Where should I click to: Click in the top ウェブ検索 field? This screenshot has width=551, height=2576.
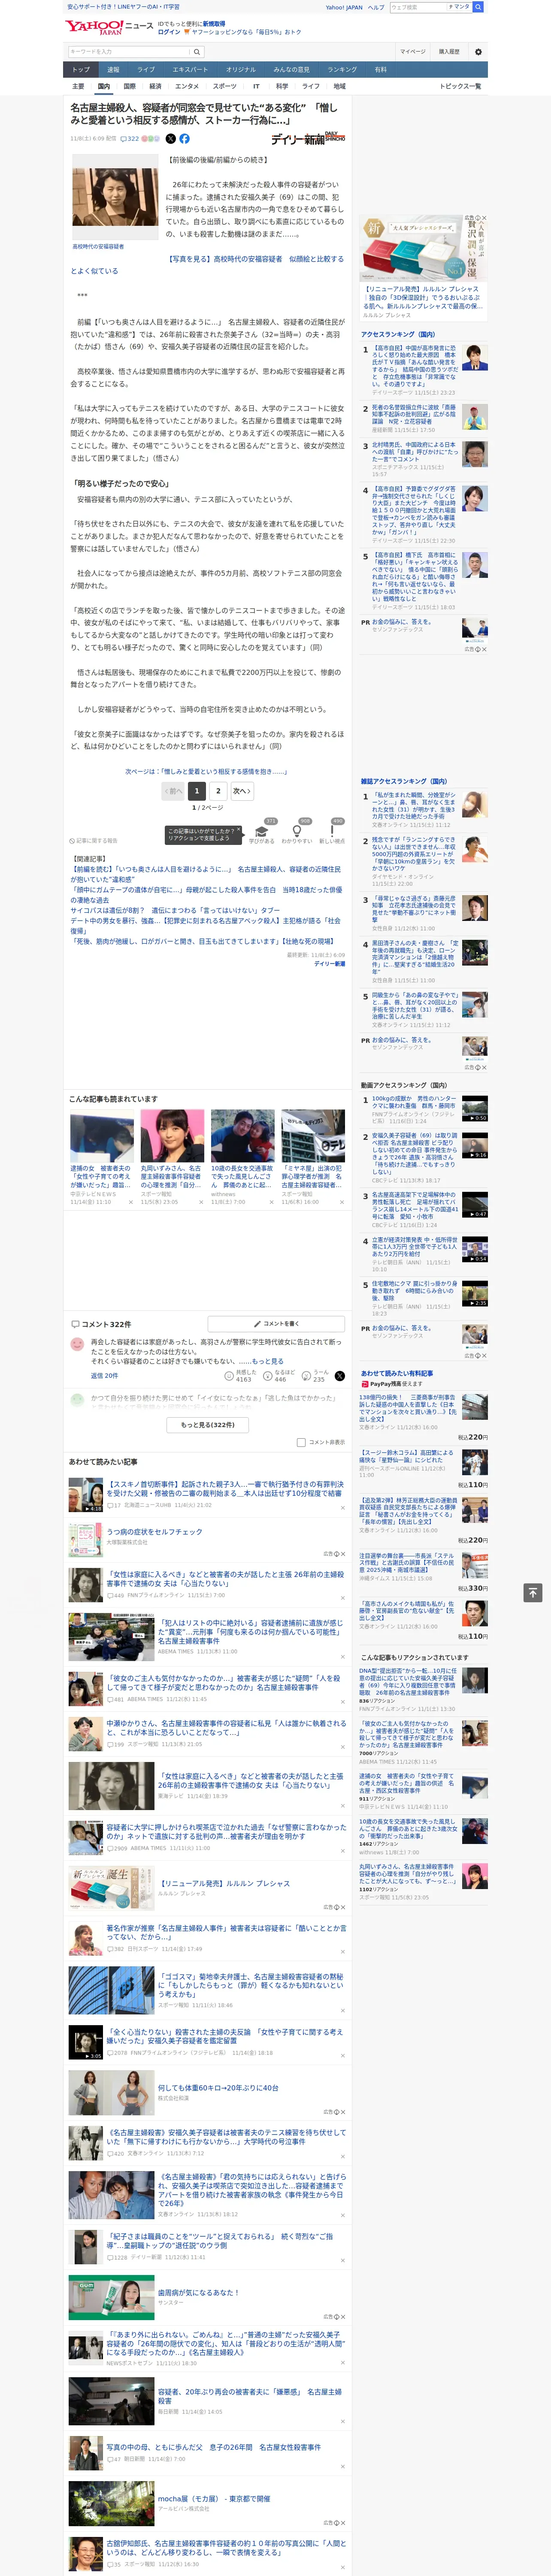(x=417, y=7)
